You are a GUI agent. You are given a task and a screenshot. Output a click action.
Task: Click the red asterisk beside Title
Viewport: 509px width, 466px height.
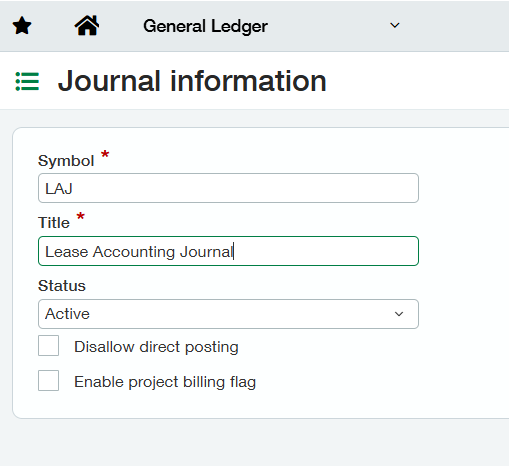coord(80,216)
